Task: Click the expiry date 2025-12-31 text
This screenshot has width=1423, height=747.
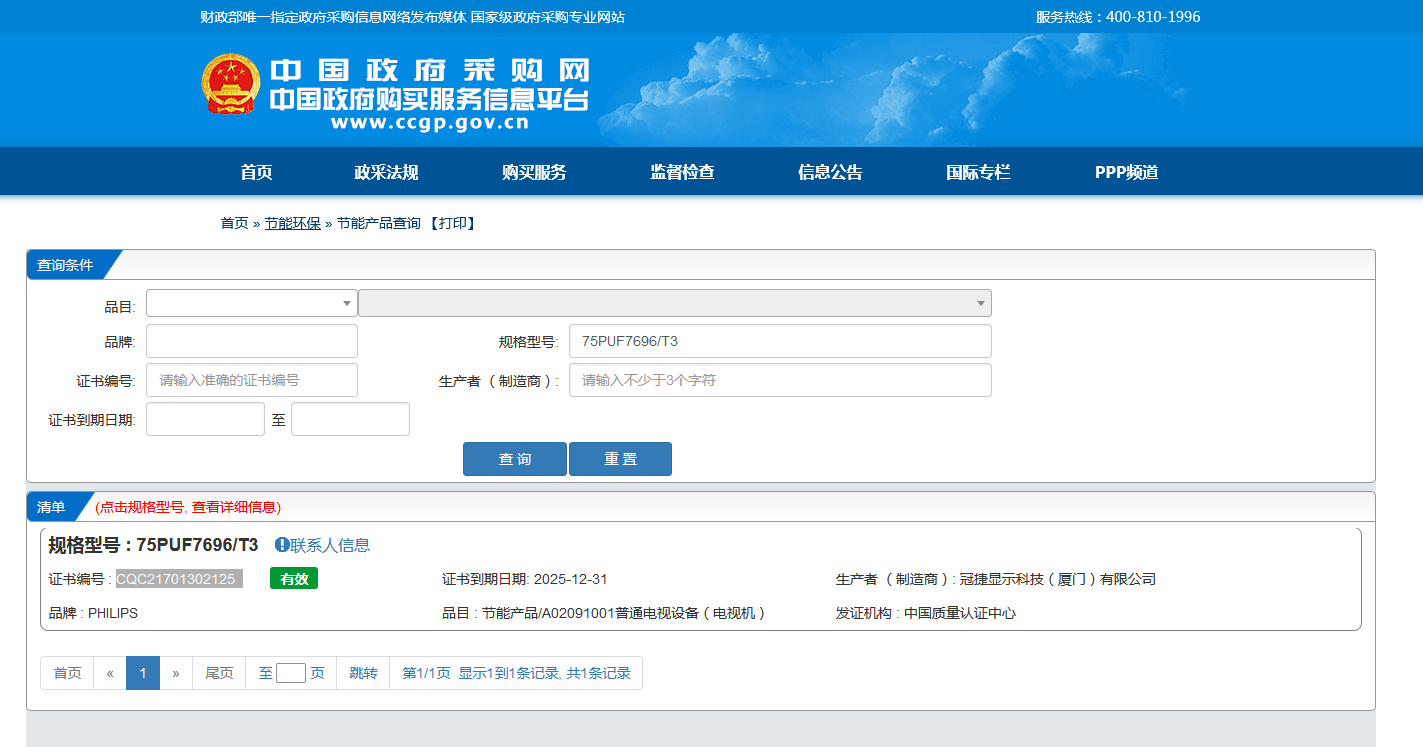Action: click(571, 579)
